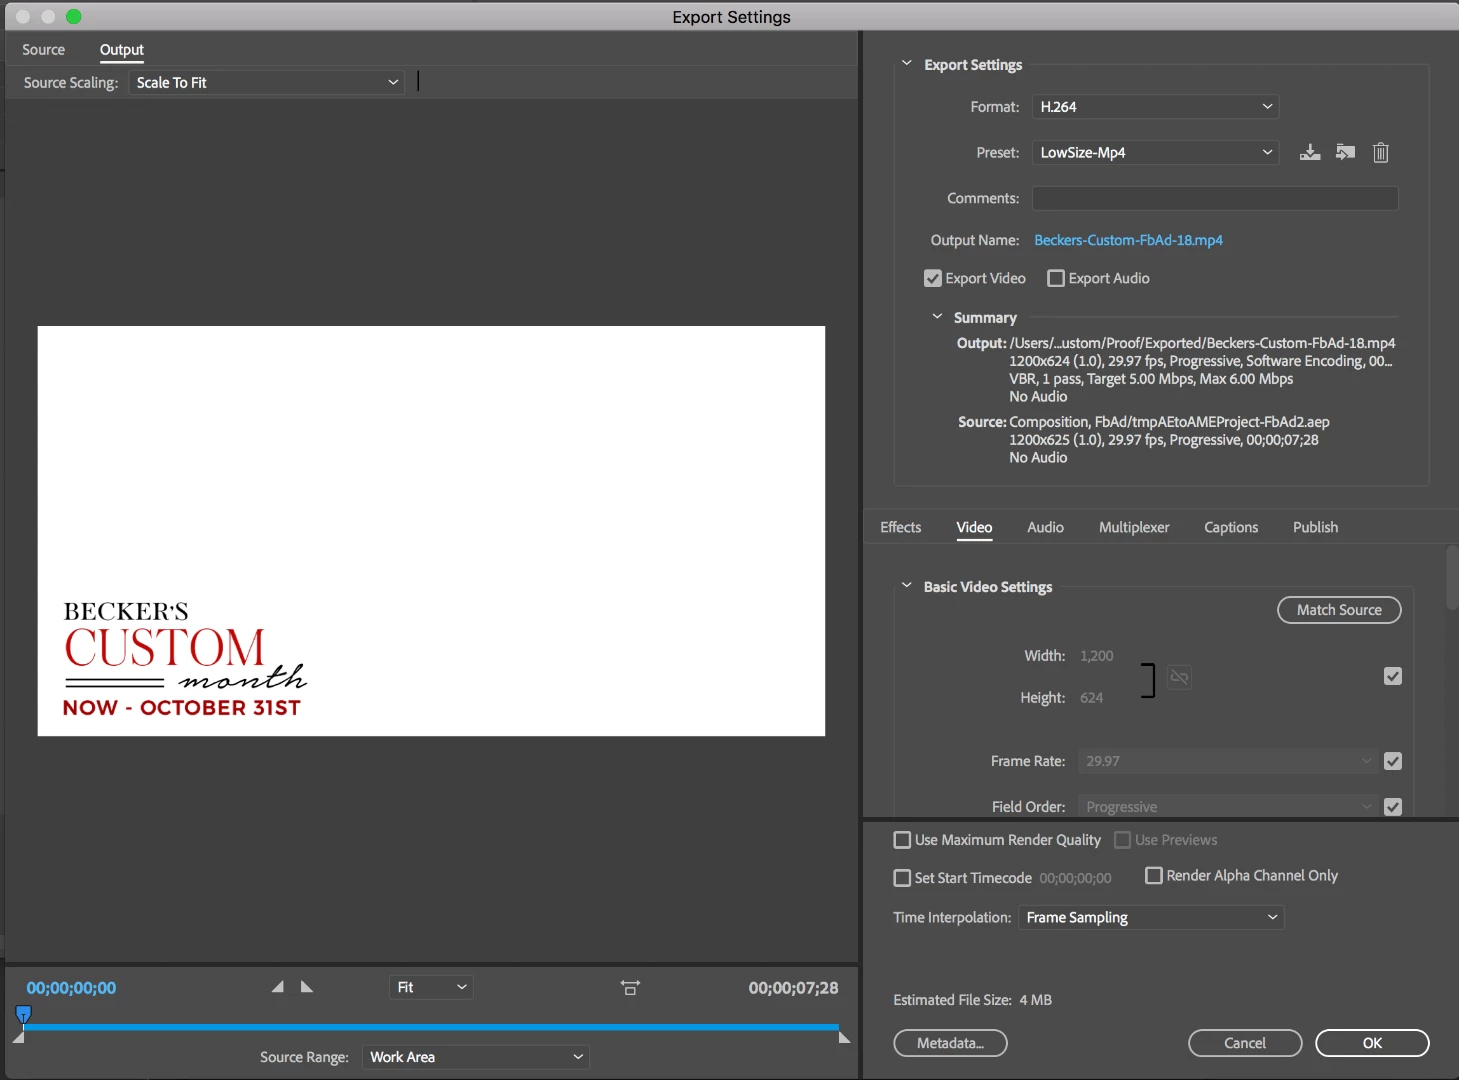Open the Multiplexer tab
The height and width of the screenshot is (1080, 1459).
tap(1134, 527)
